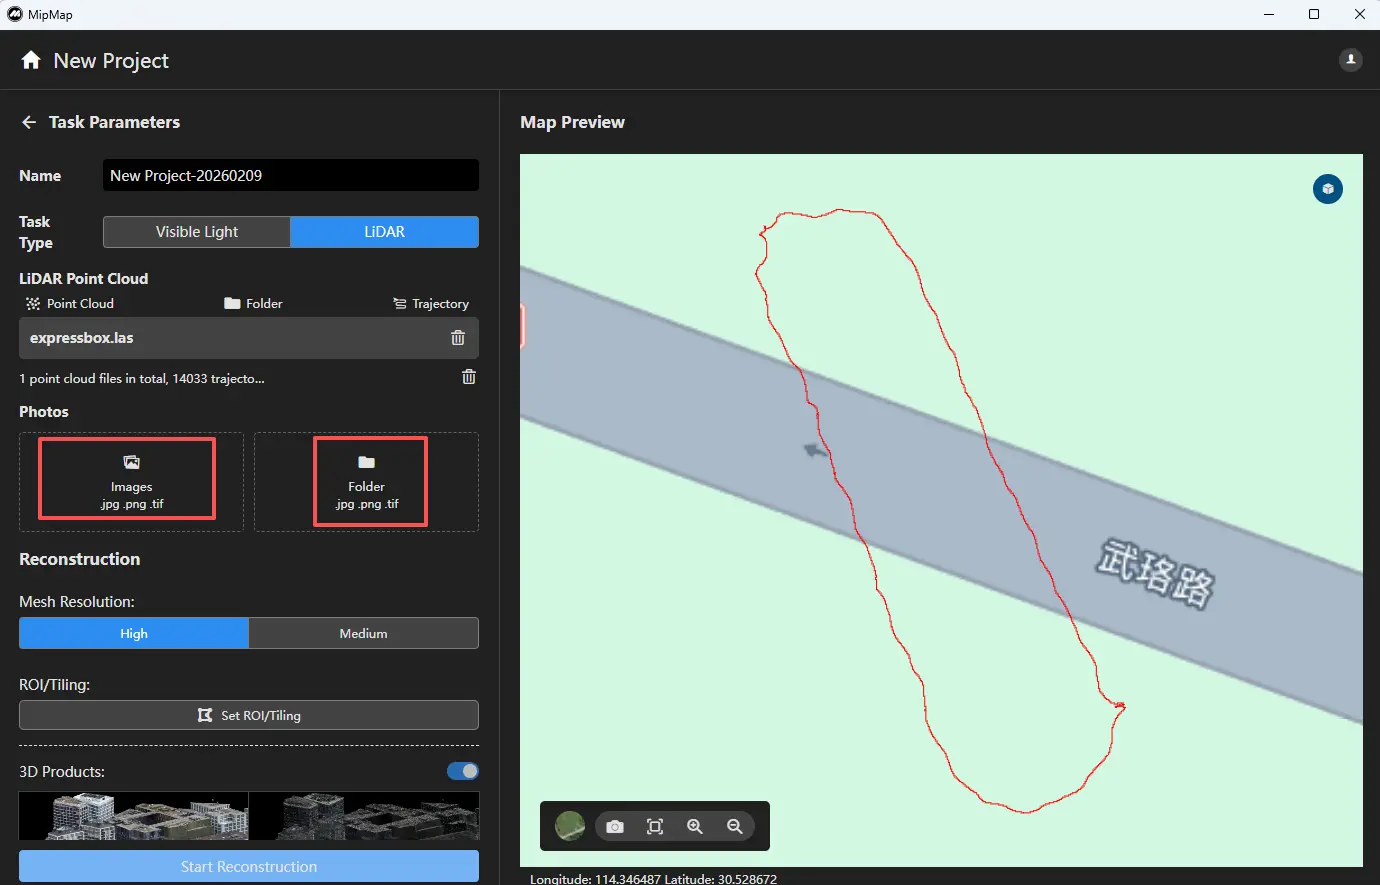This screenshot has width=1380, height=885.
Task: Click the home icon next to New Project
Action: coord(31,60)
